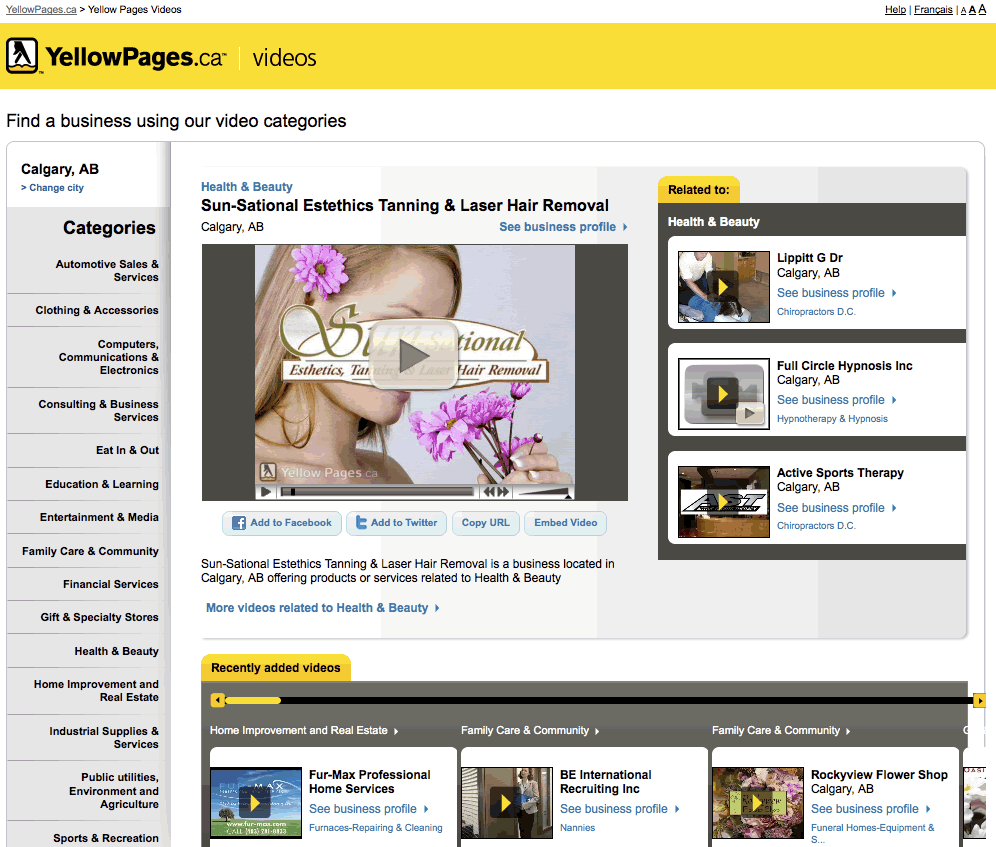Open More videos related to Health & Beauty
The width and height of the screenshot is (996, 847).
[x=323, y=608]
